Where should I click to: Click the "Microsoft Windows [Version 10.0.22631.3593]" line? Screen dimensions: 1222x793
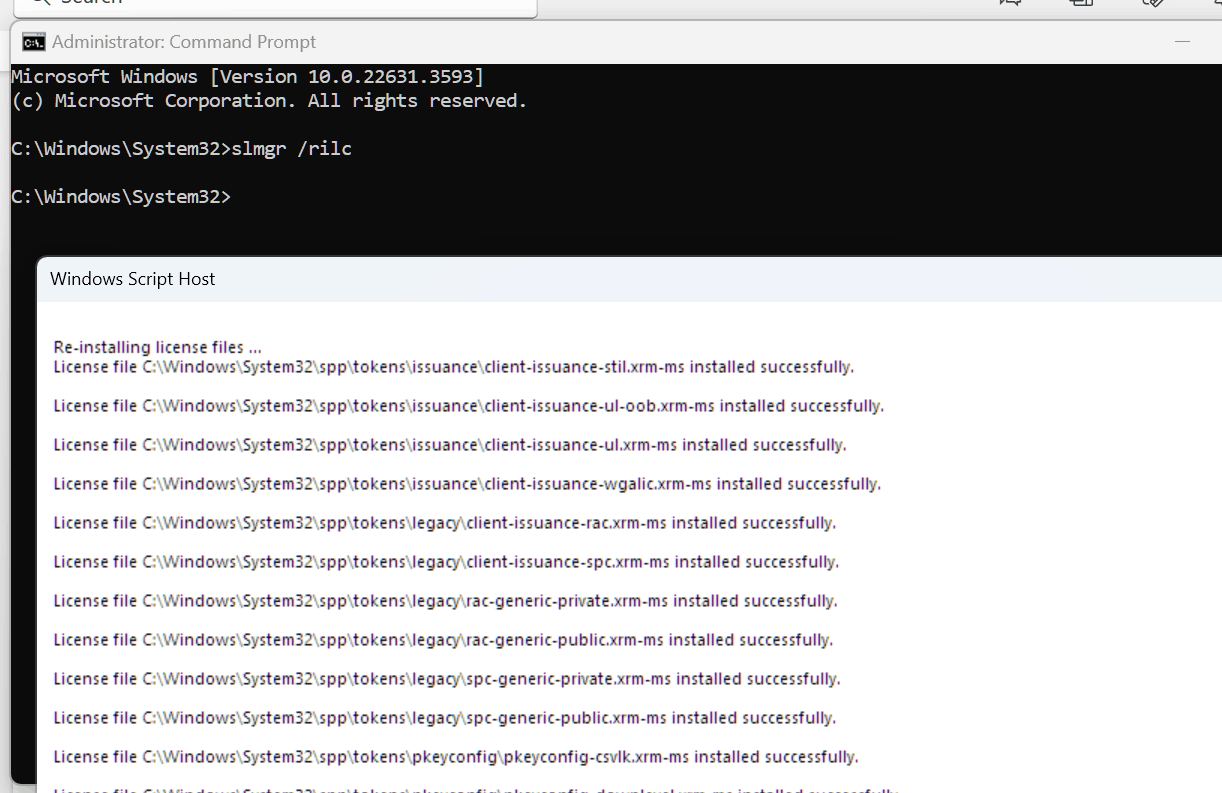tap(248, 77)
